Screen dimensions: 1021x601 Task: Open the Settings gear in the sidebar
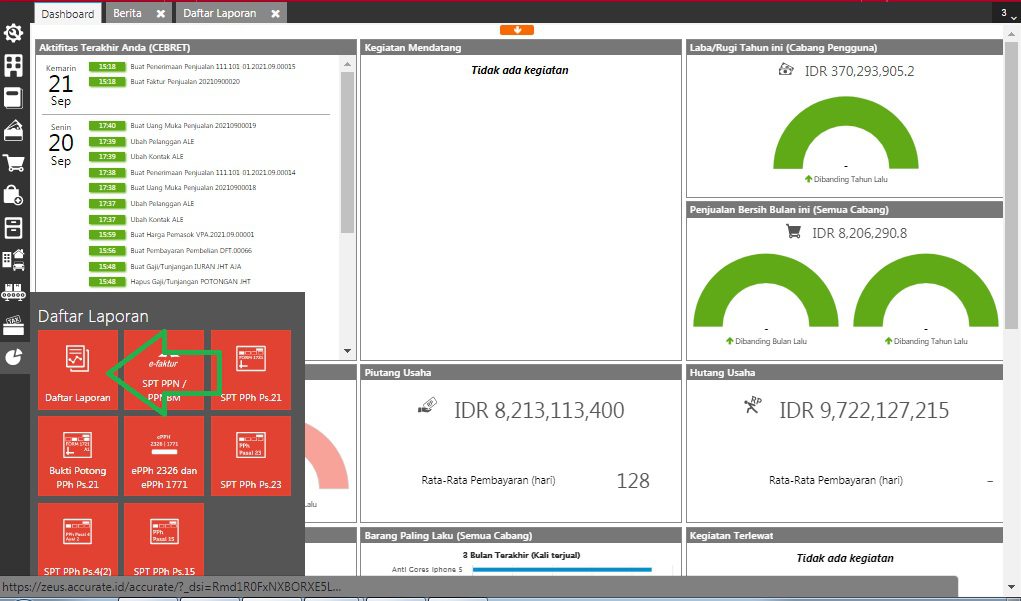(x=14, y=34)
